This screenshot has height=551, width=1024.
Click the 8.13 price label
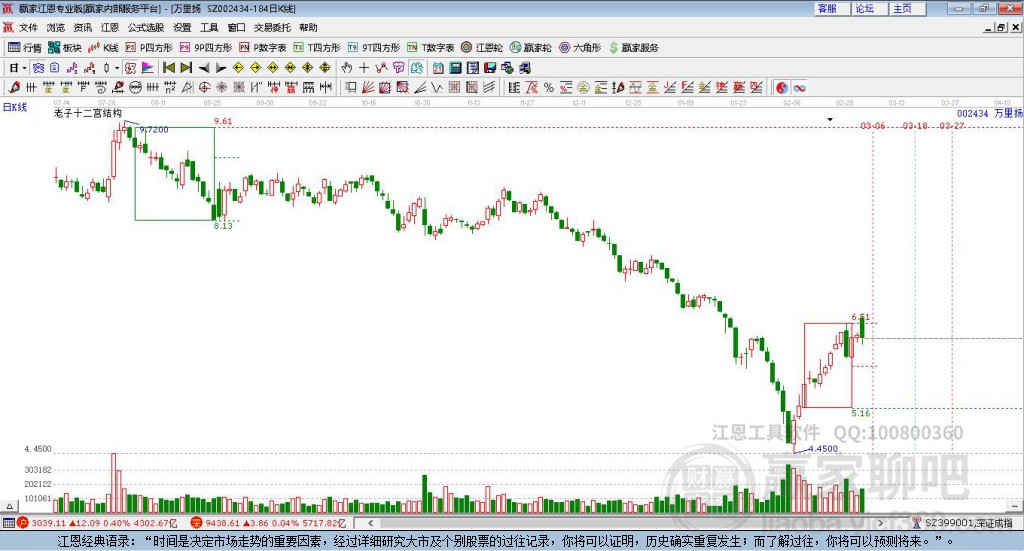click(x=223, y=226)
